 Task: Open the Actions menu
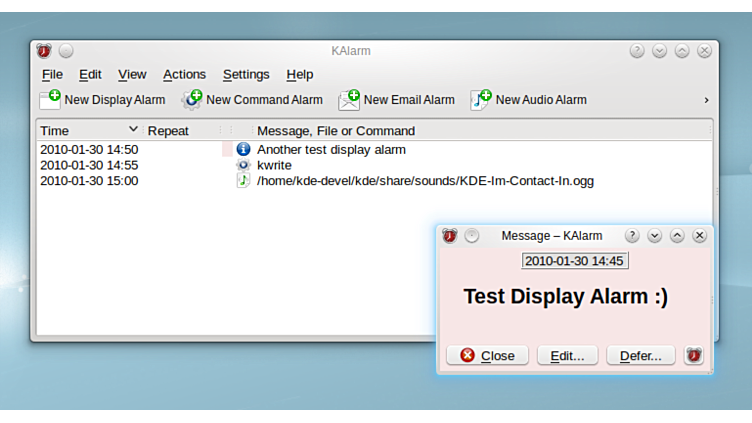[x=184, y=74]
